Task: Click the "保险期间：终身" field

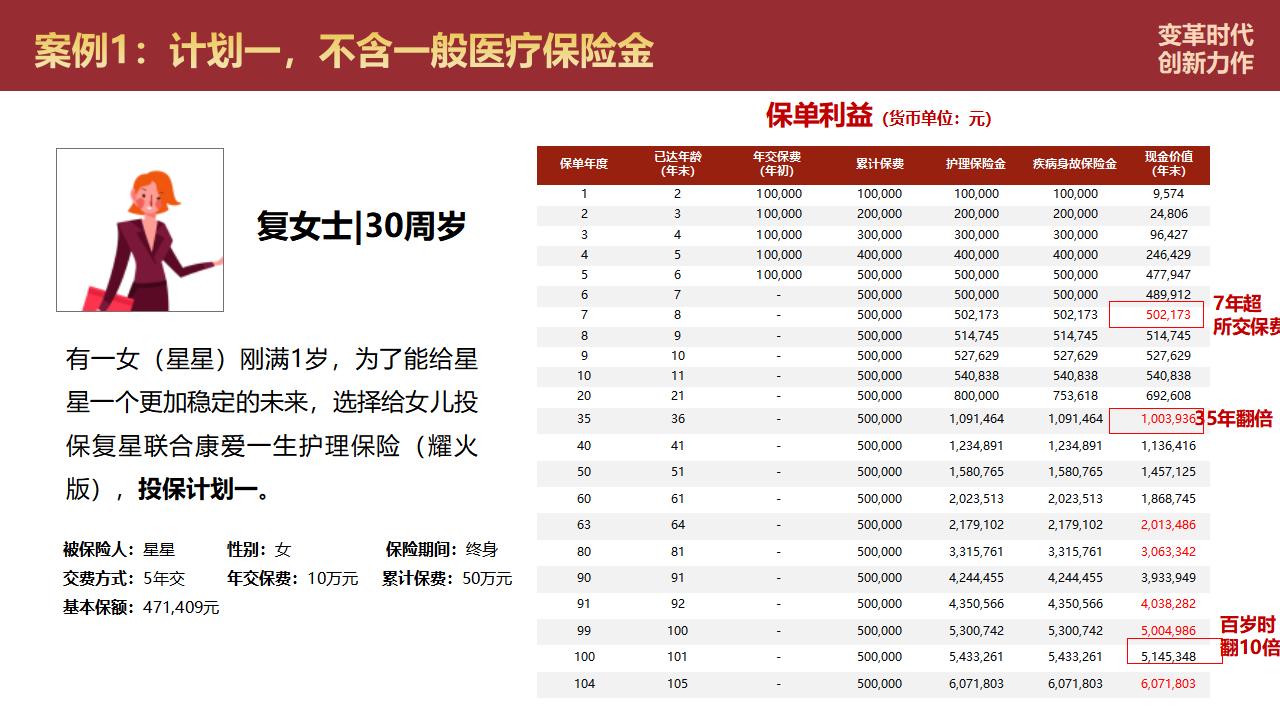Action: (x=441, y=549)
